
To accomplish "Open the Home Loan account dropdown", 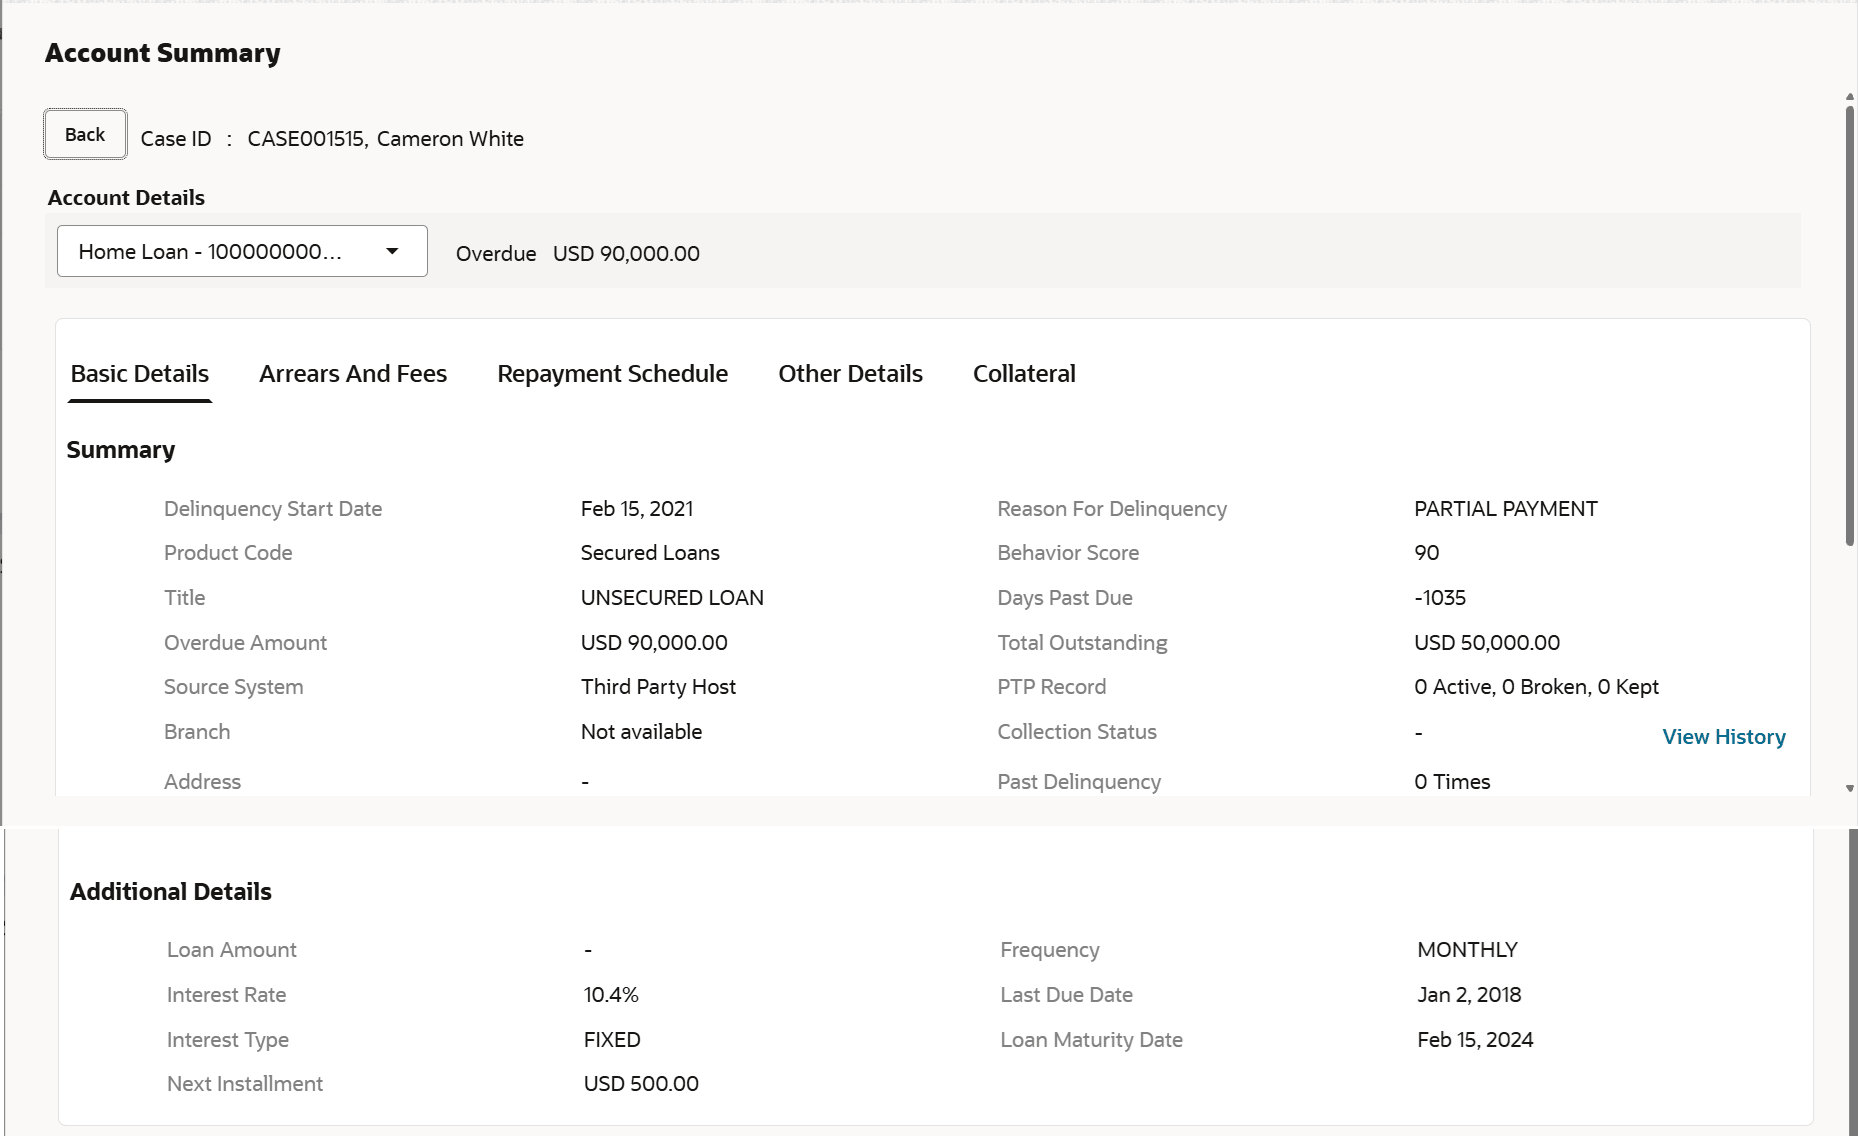I will tap(242, 251).
